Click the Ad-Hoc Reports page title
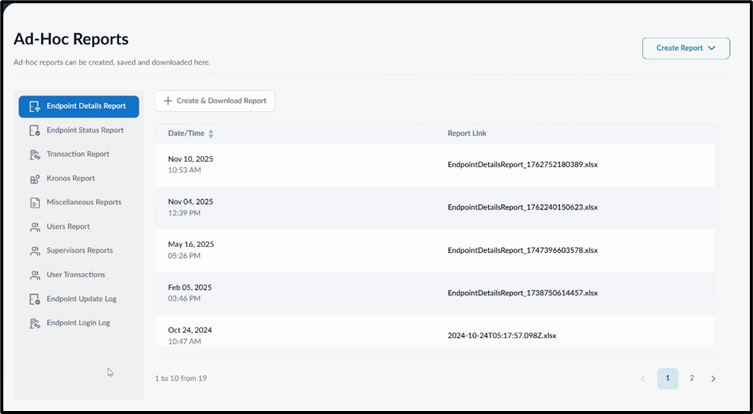Viewport: 753px width, 414px height. (x=71, y=39)
